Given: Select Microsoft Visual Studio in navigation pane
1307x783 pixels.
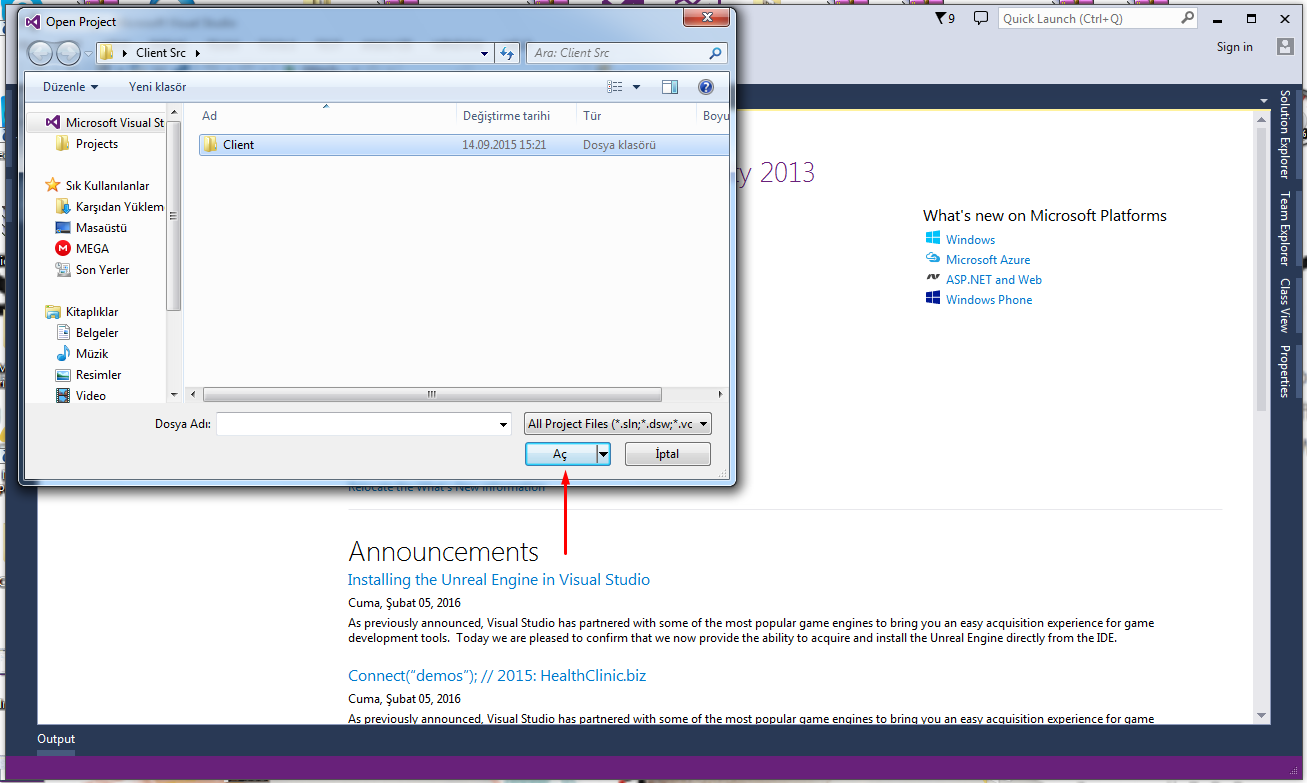Looking at the screenshot, I should [x=104, y=123].
